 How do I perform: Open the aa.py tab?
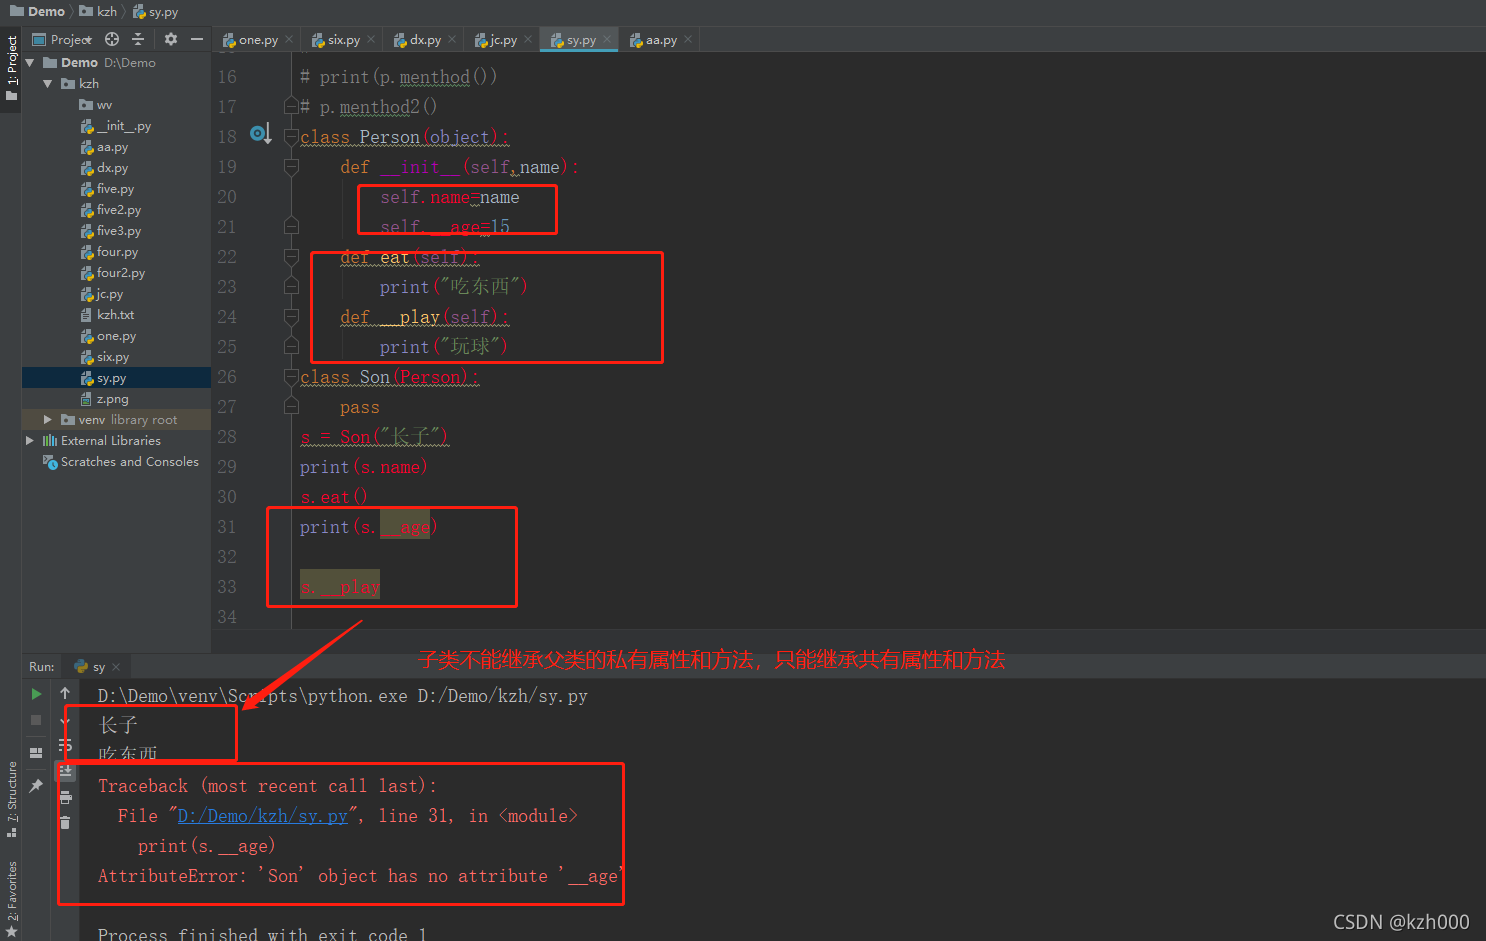coord(658,39)
